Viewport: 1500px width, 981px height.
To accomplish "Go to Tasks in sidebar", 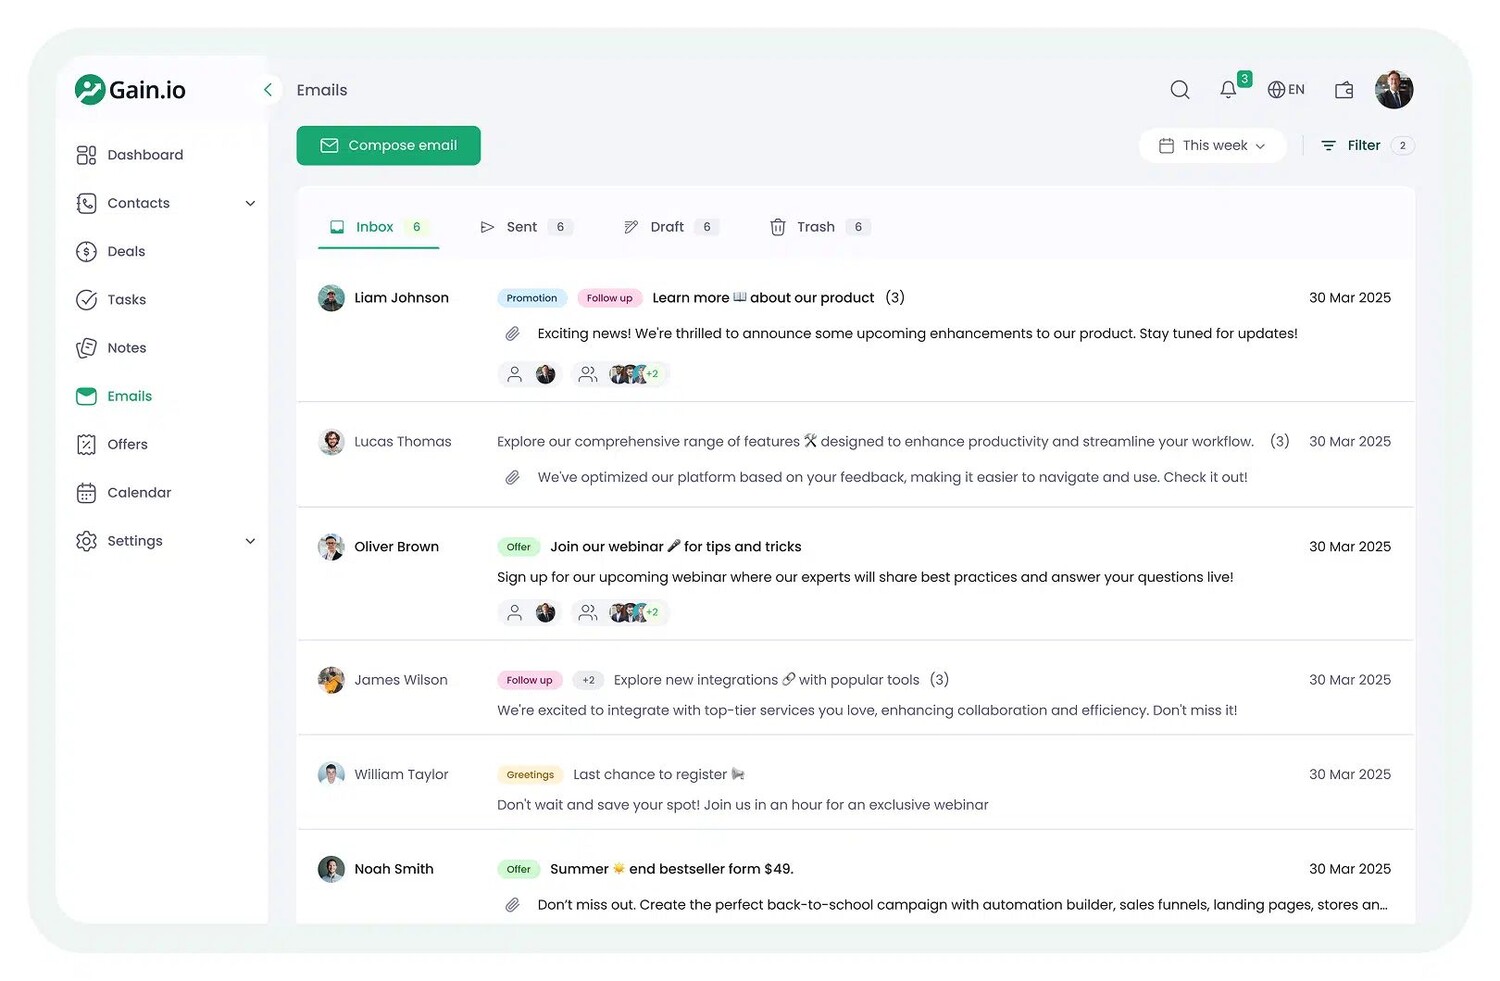I will 126,299.
